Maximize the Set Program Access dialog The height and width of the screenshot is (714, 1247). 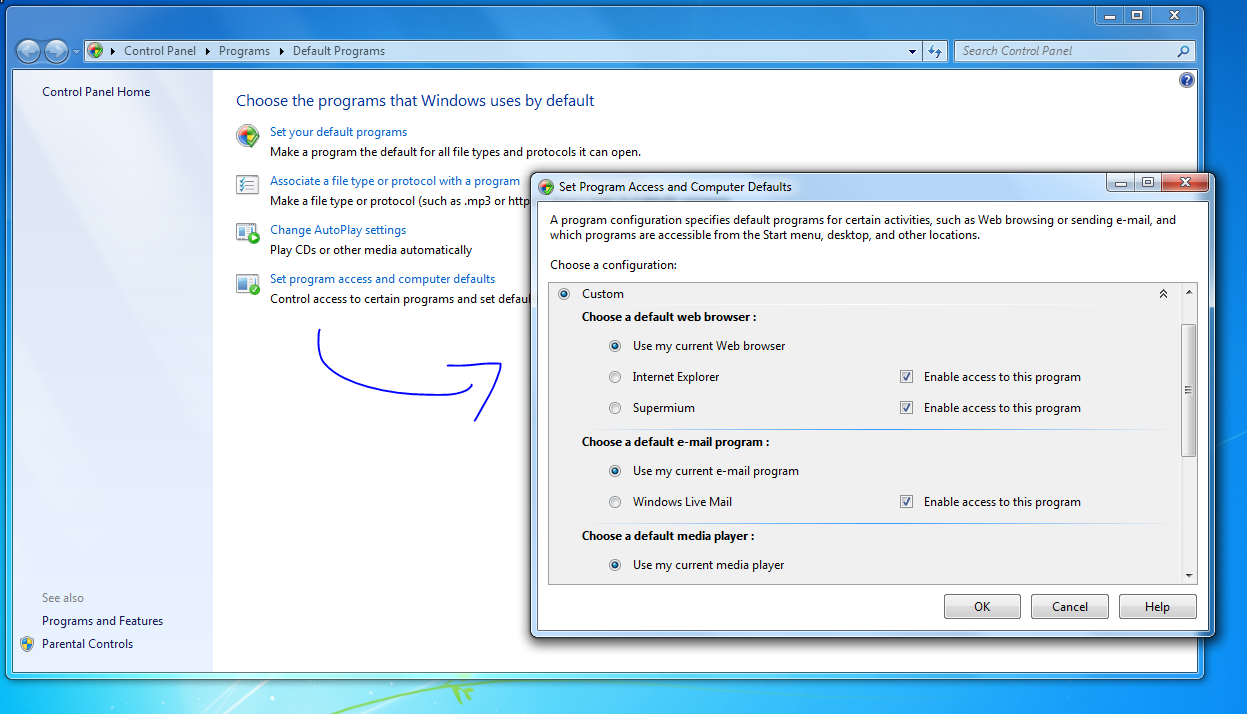1147,183
